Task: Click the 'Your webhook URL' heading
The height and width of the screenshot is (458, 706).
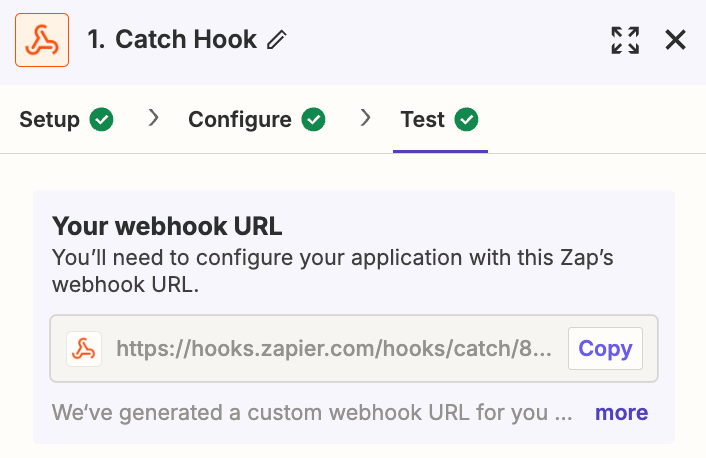Action: point(167,226)
